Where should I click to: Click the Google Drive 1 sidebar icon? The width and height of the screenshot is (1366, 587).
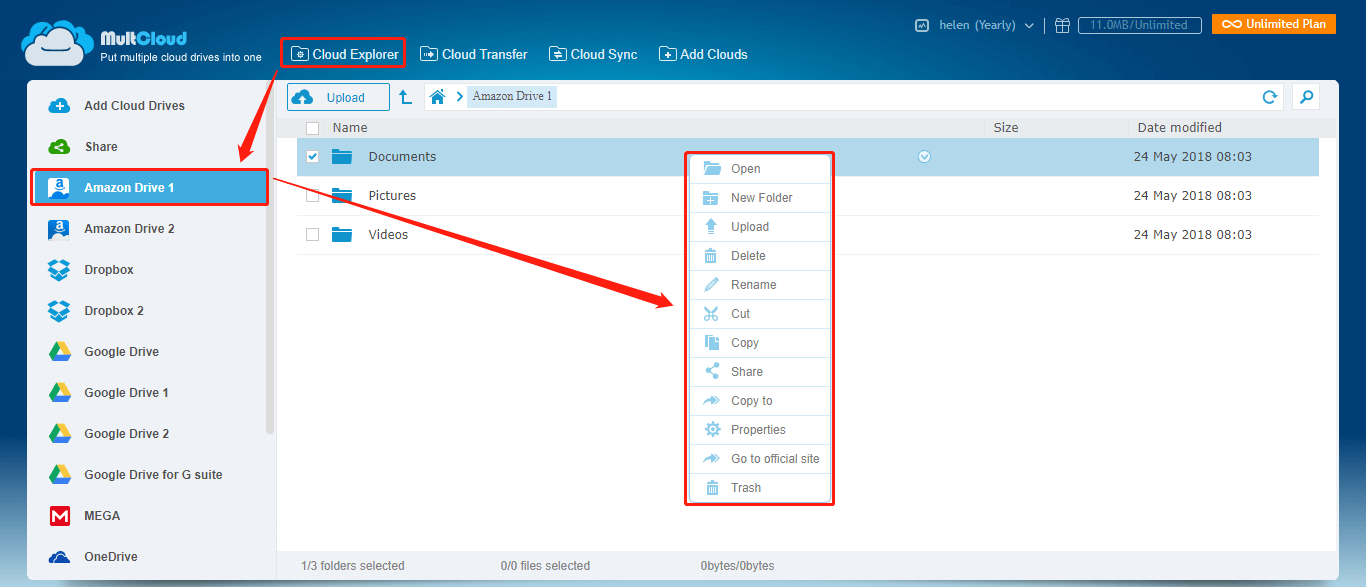[59, 393]
